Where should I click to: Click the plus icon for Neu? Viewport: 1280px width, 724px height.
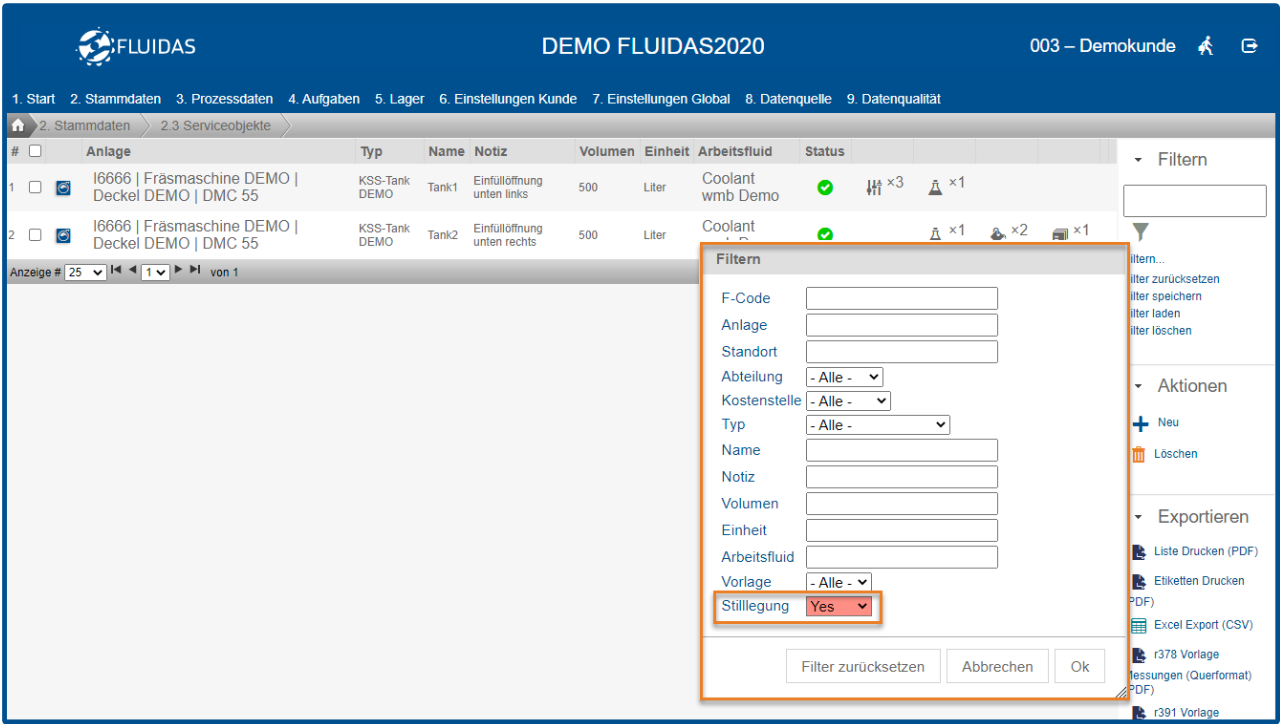[x=1139, y=424]
